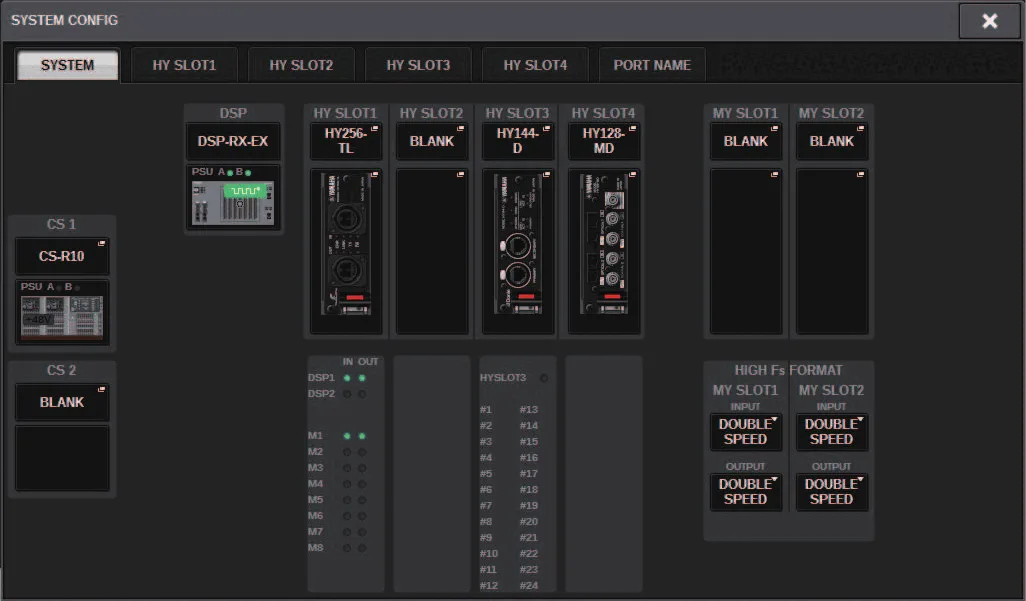The height and width of the screenshot is (601, 1026).
Task: Select the HY144-D card button
Action: click(518, 141)
